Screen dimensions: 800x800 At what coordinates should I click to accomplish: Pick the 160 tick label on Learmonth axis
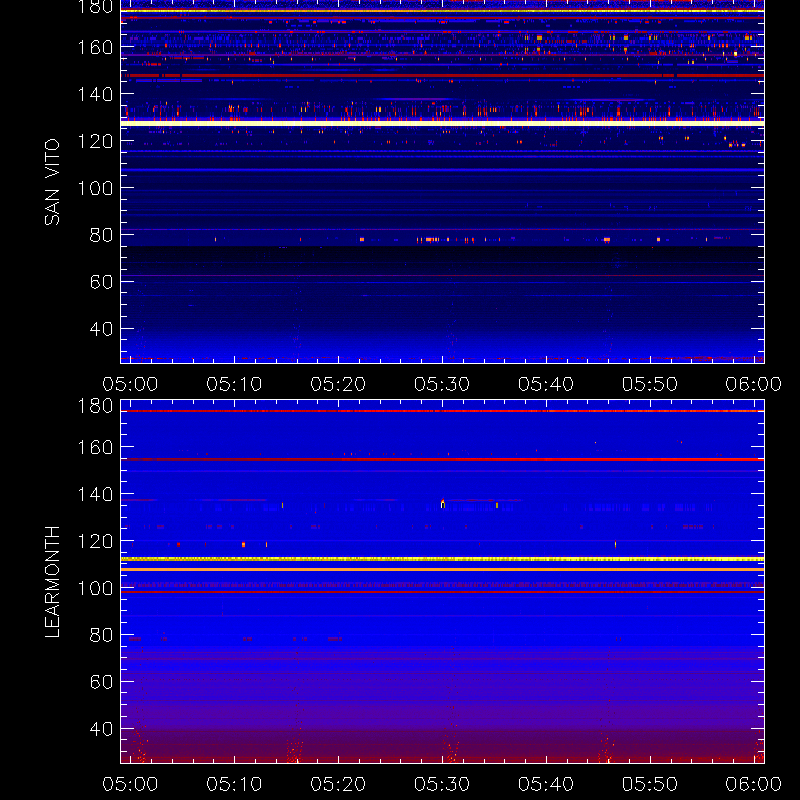pos(95,447)
